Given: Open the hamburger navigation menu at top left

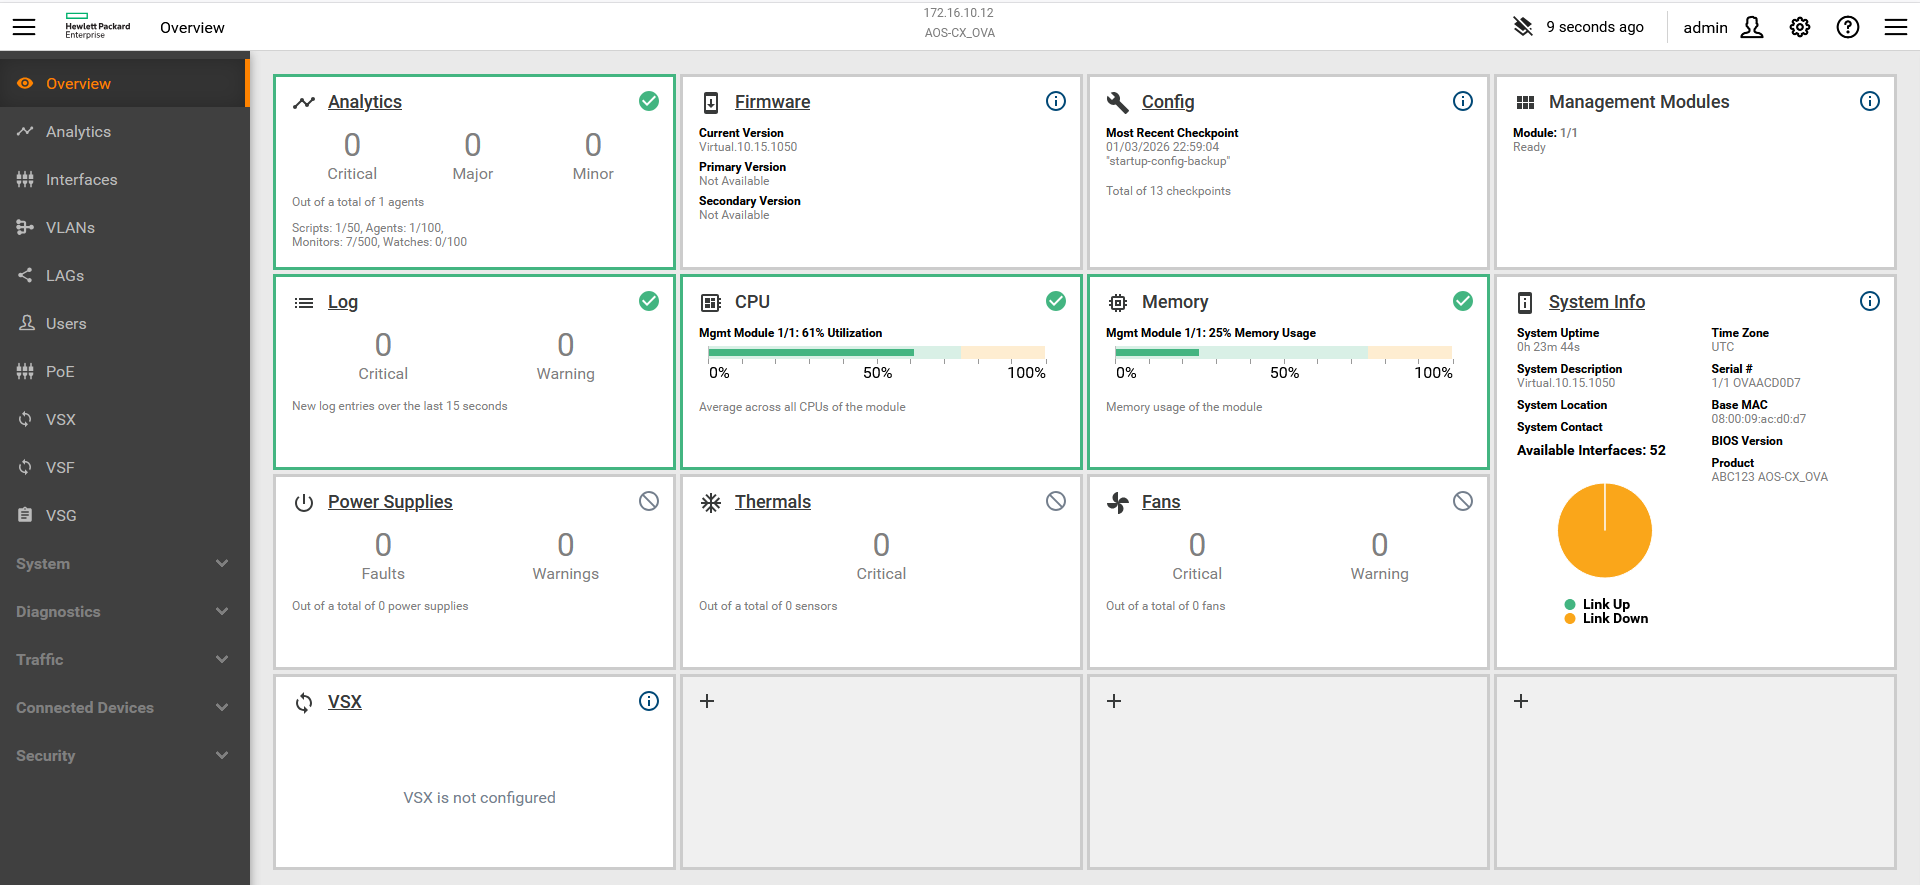Looking at the screenshot, I should click(24, 27).
